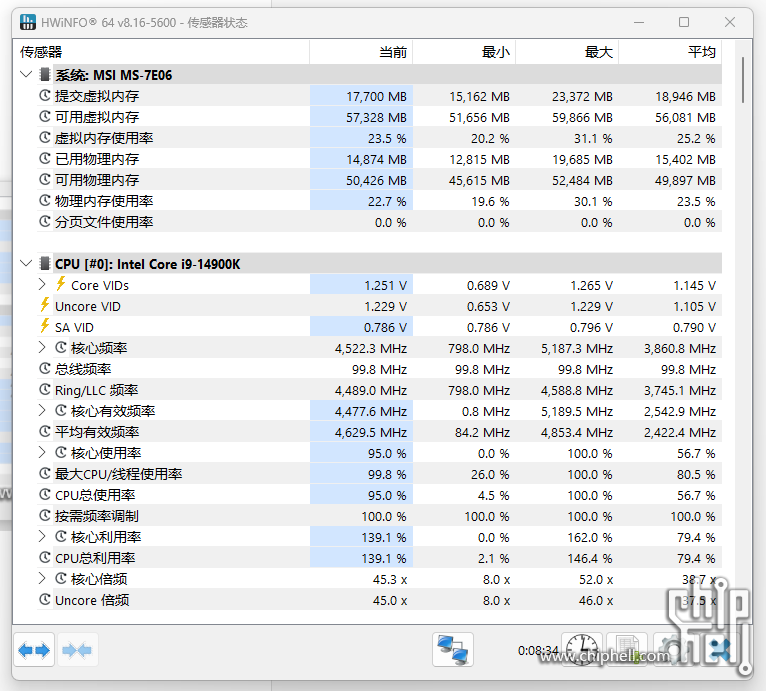Viewport: 766px width, 691px height.
Task: Expand the 核心频率 row
Action: click(x=42, y=347)
